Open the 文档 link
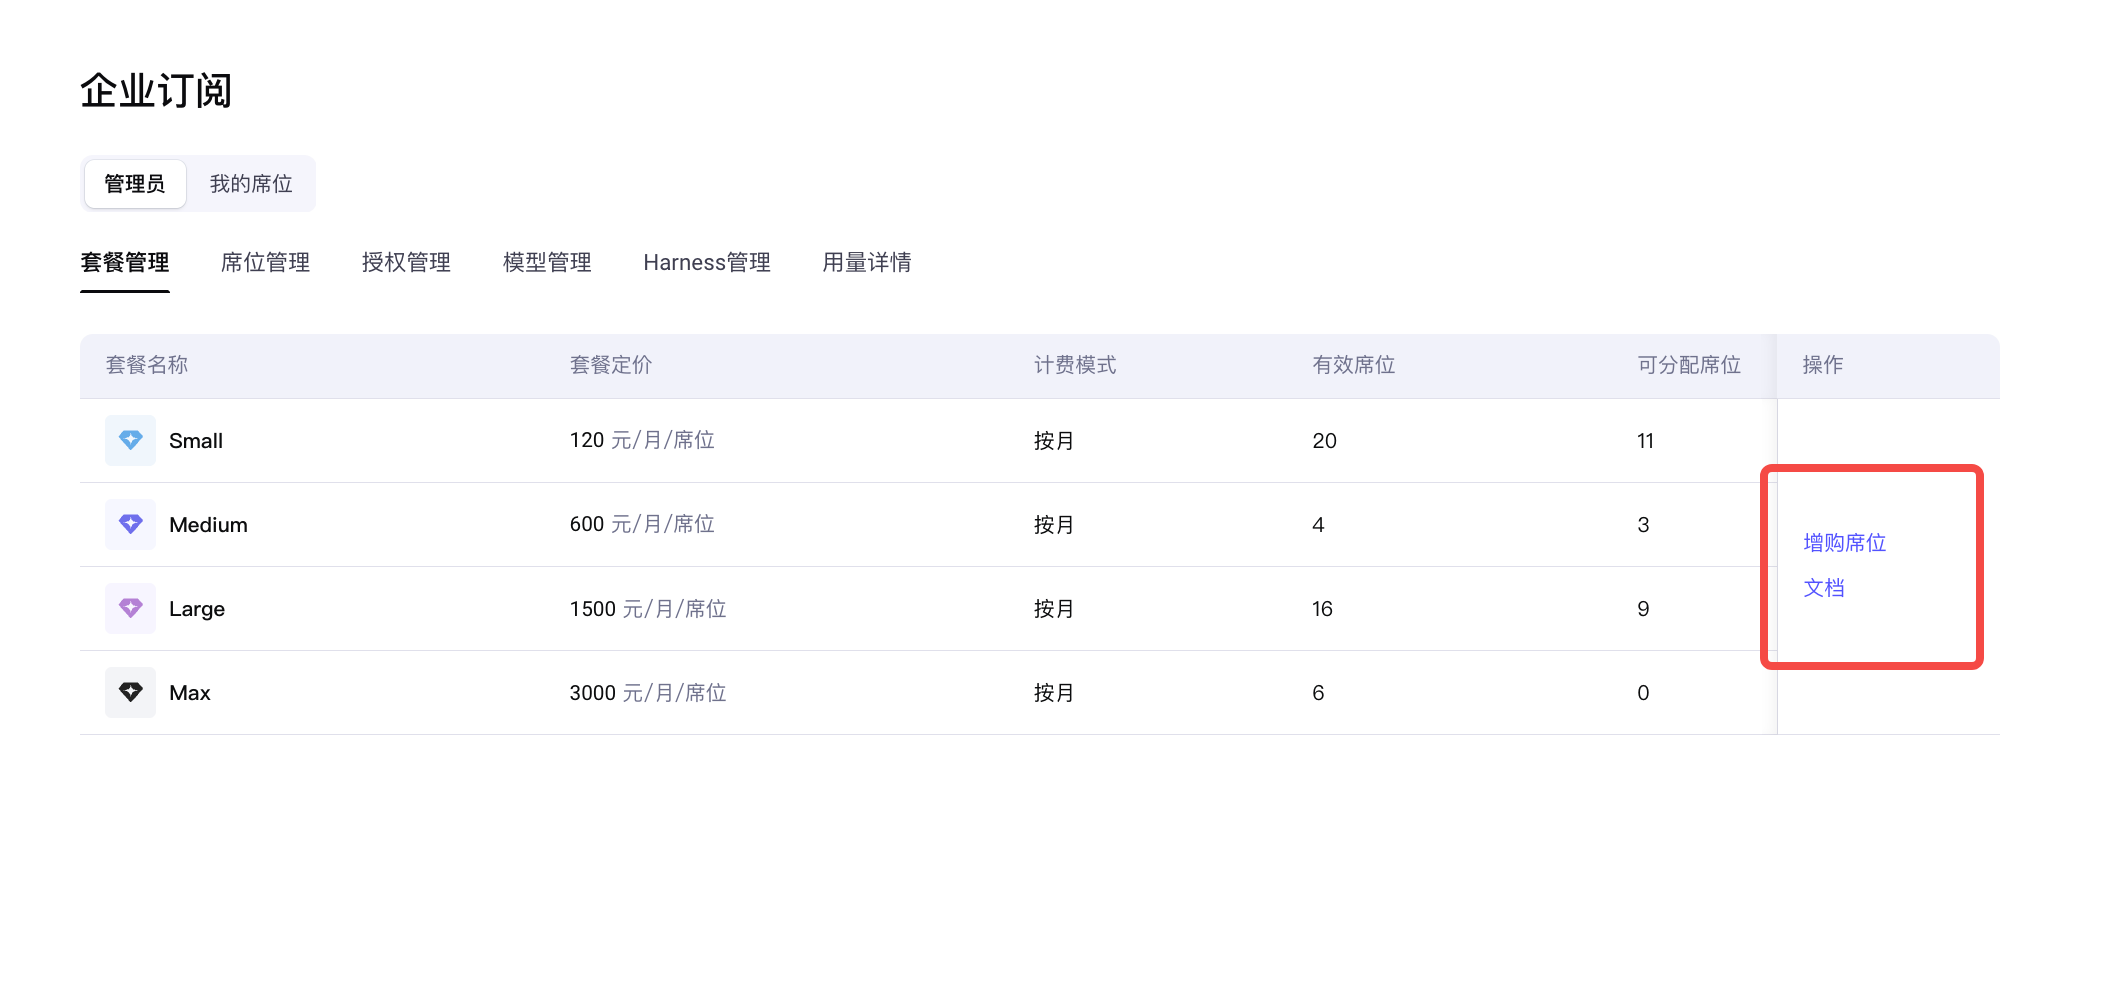The width and height of the screenshot is (2114, 984). click(1824, 588)
